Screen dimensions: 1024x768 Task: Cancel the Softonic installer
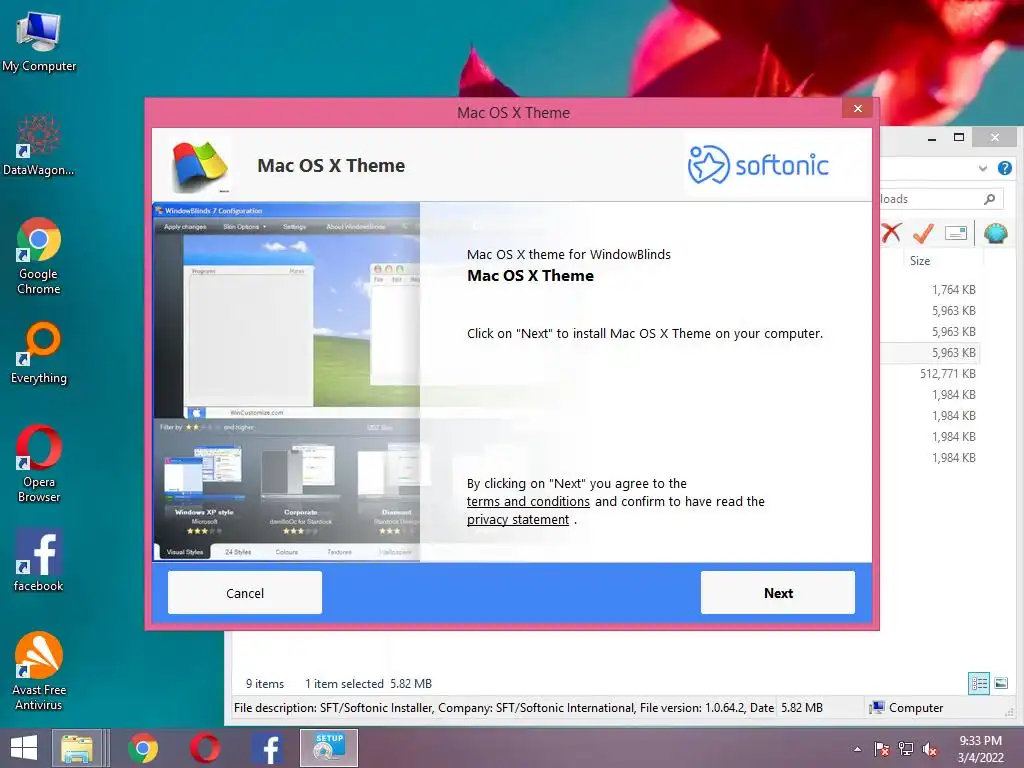click(245, 592)
